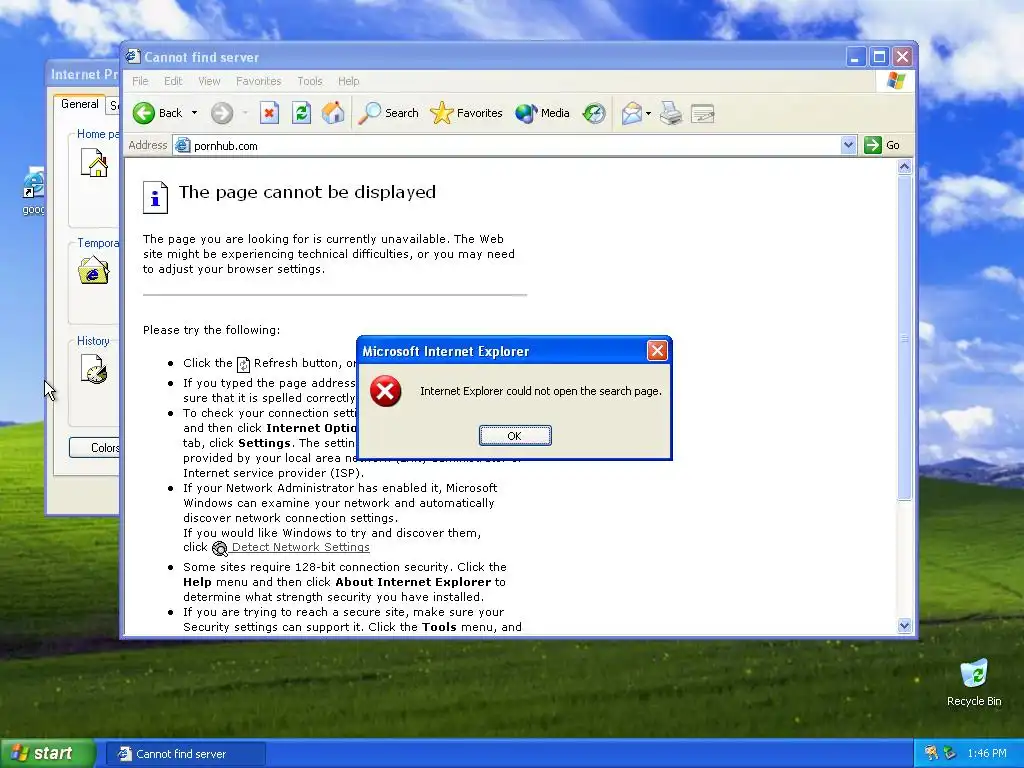This screenshot has height=768, width=1024.
Task: Select the General tab in Internet Properties
Action: point(80,104)
